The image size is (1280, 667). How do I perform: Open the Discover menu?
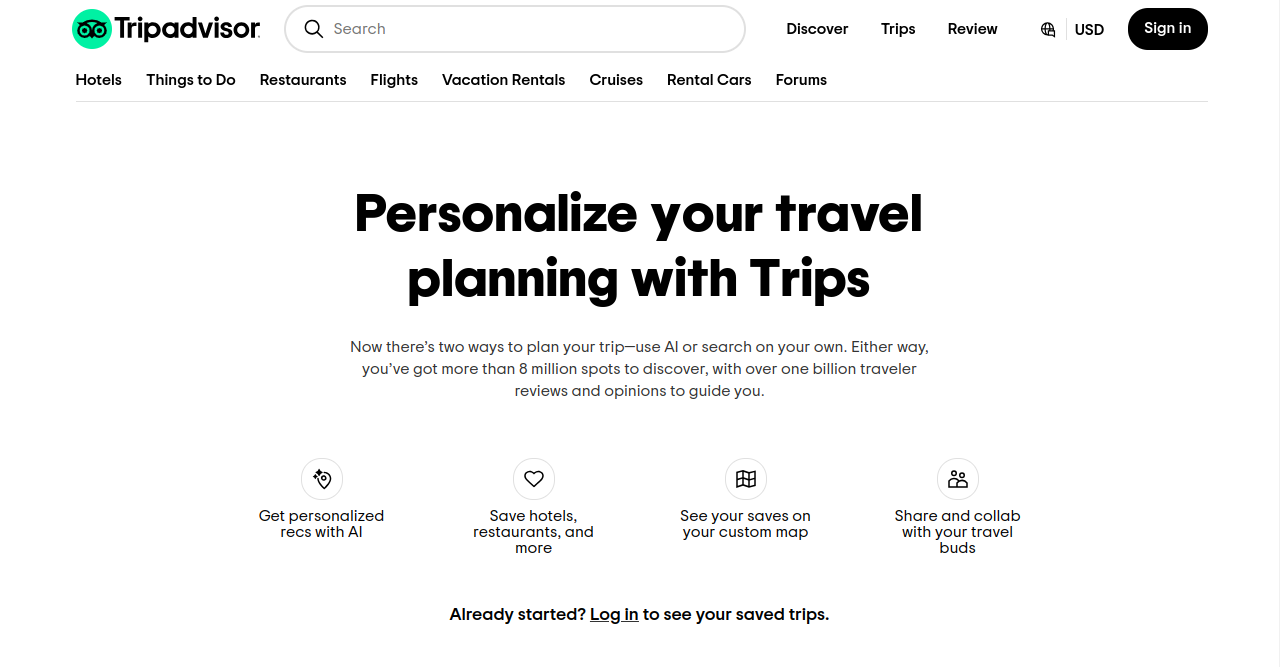pyautogui.click(x=817, y=29)
